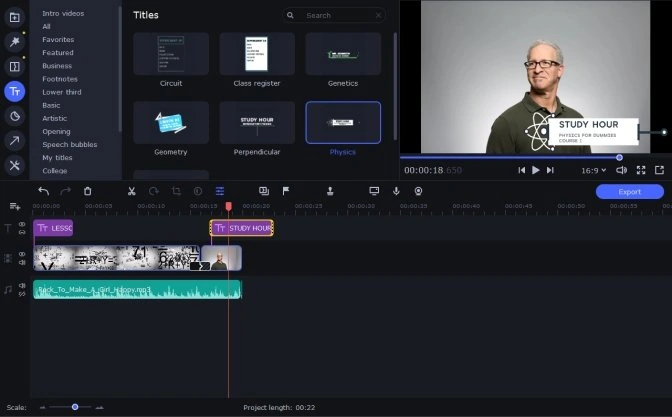The image size is (672, 417).
Task: Toggle preview volume speaker icon
Action: (x=621, y=170)
